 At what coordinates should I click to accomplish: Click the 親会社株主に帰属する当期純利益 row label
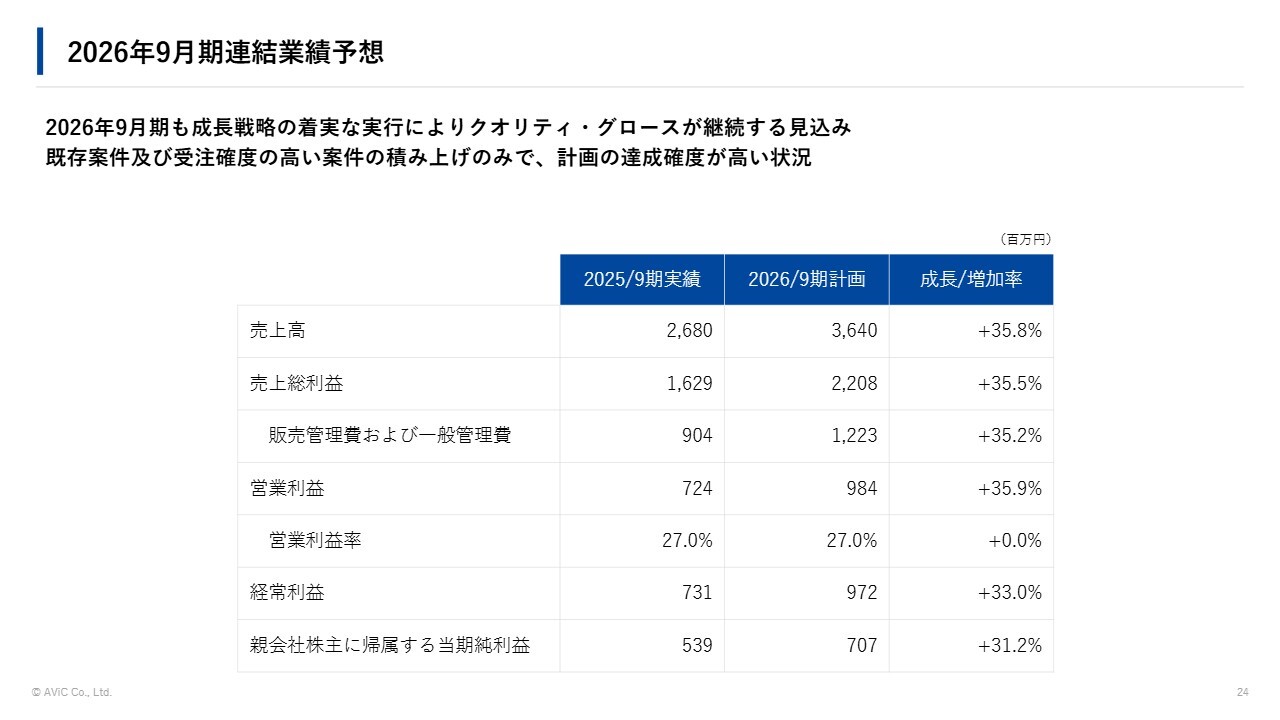390,646
